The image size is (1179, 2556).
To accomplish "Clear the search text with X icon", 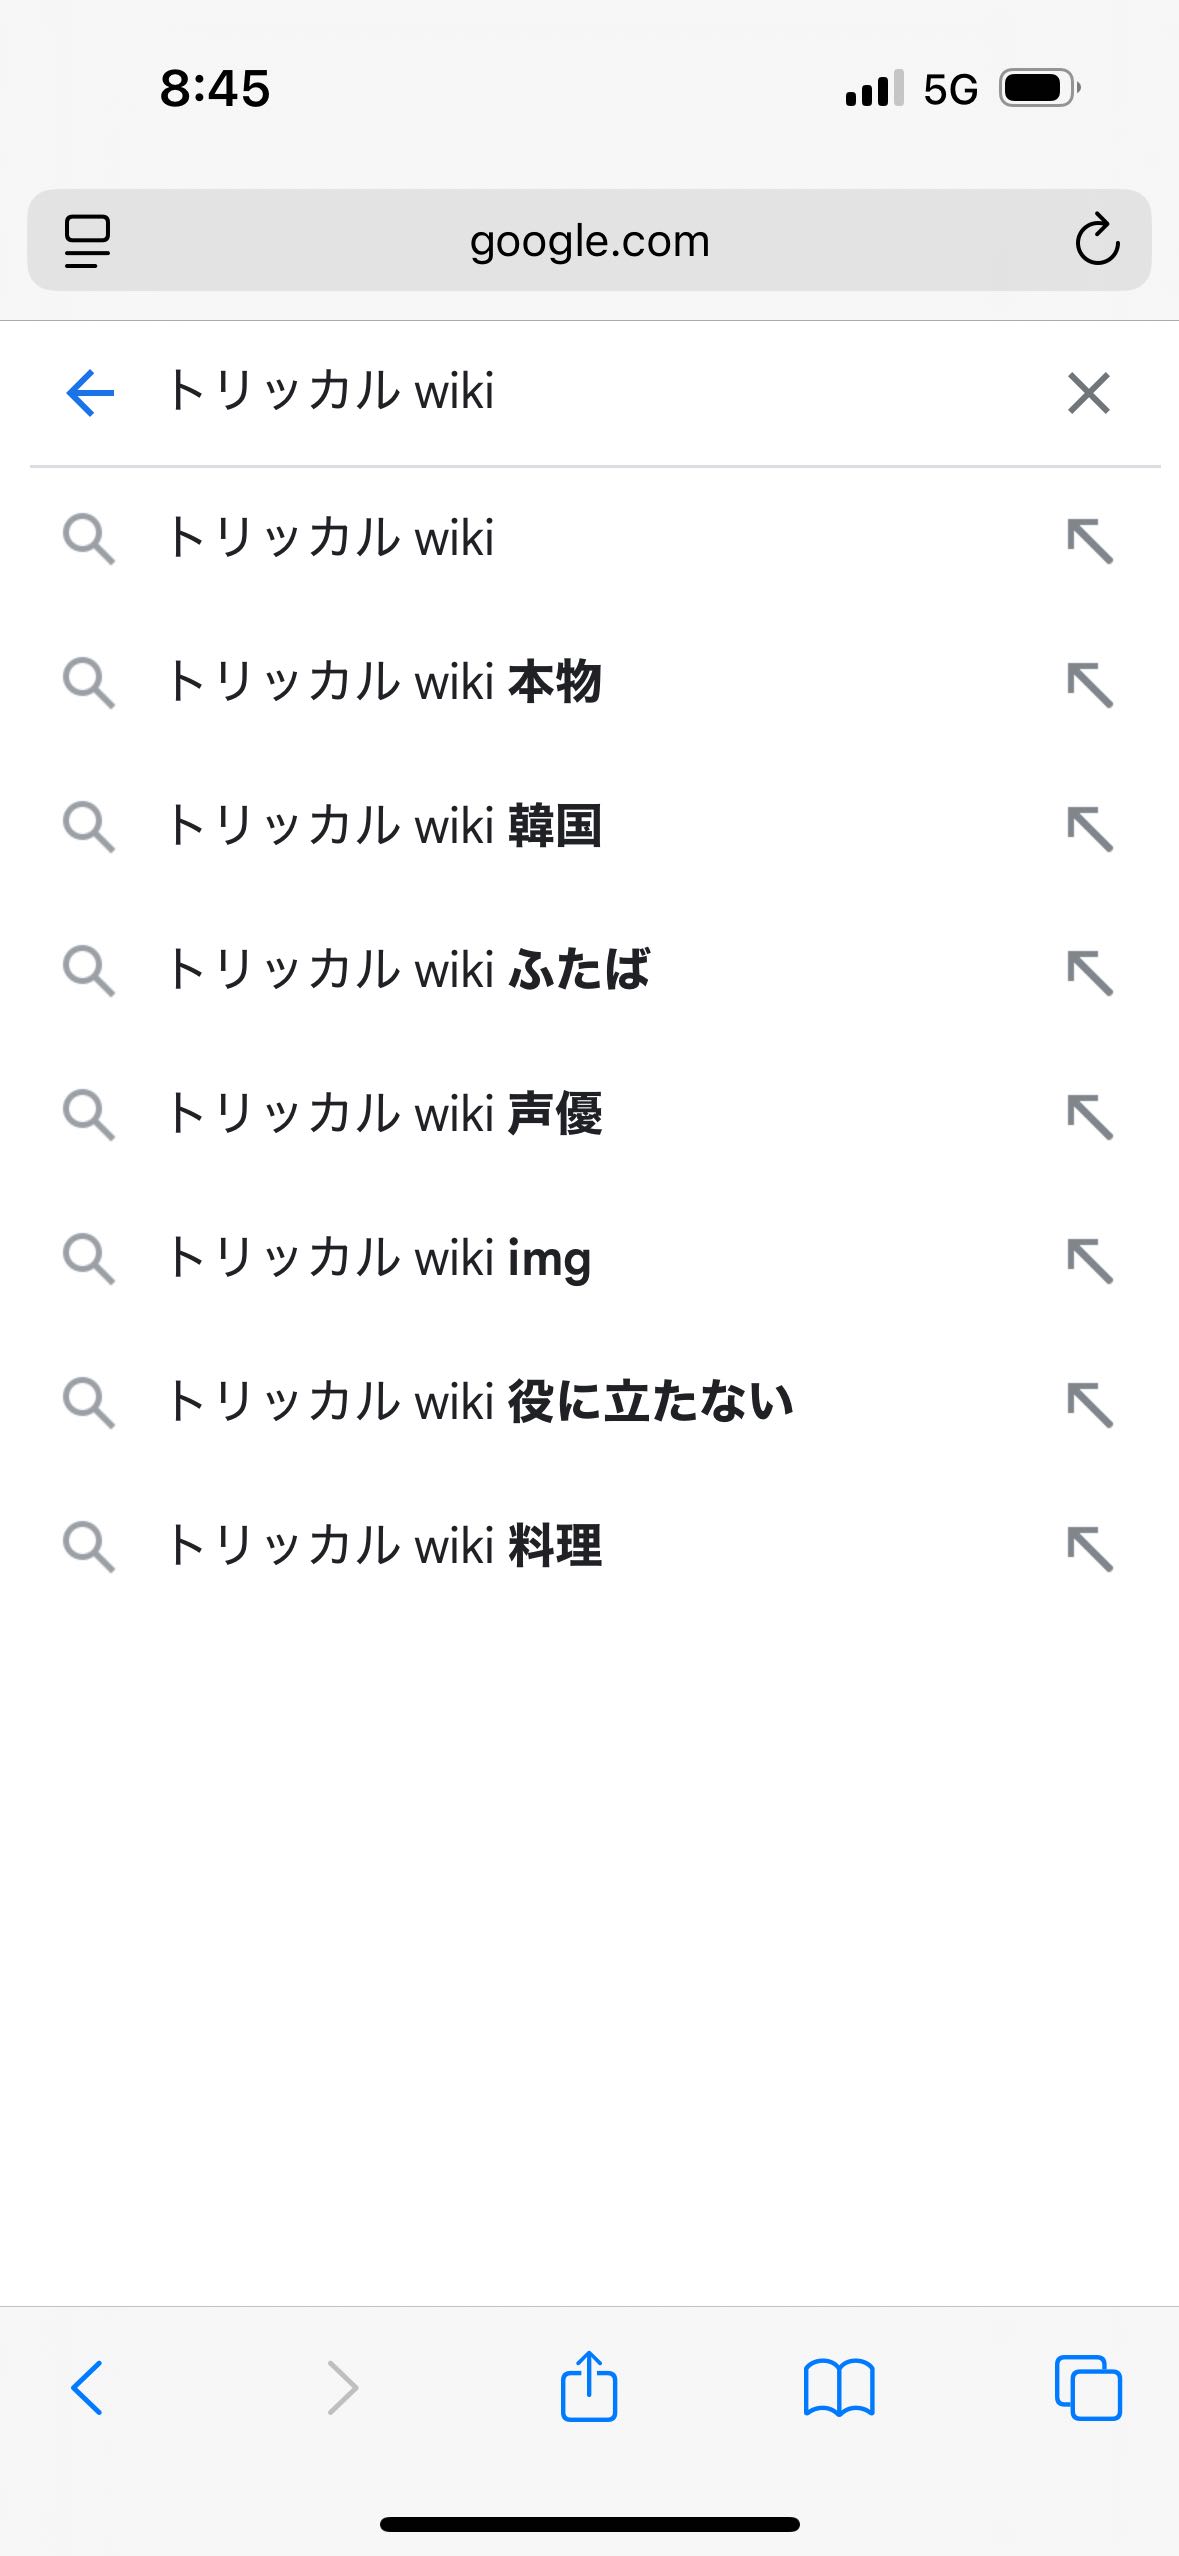I will (1088, 392).
